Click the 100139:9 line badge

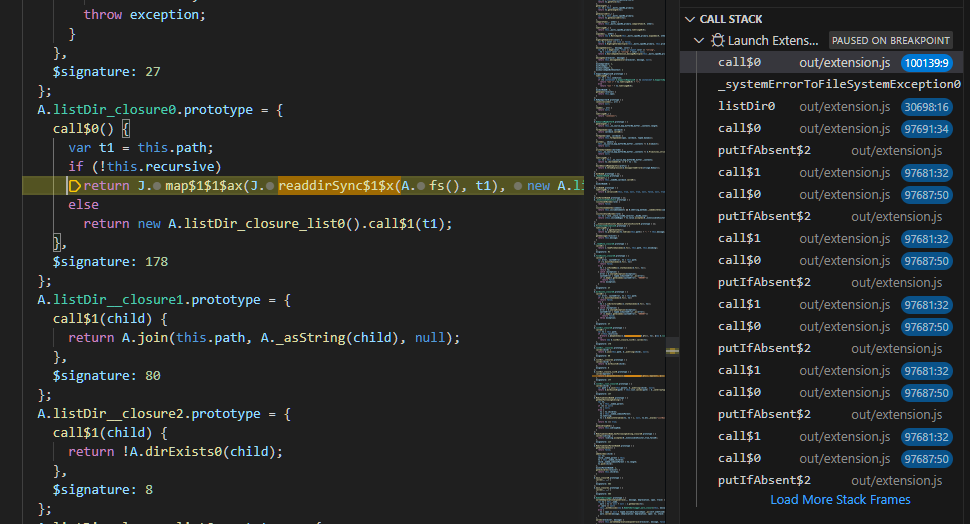pyautogui.click(x=926, y=63)
